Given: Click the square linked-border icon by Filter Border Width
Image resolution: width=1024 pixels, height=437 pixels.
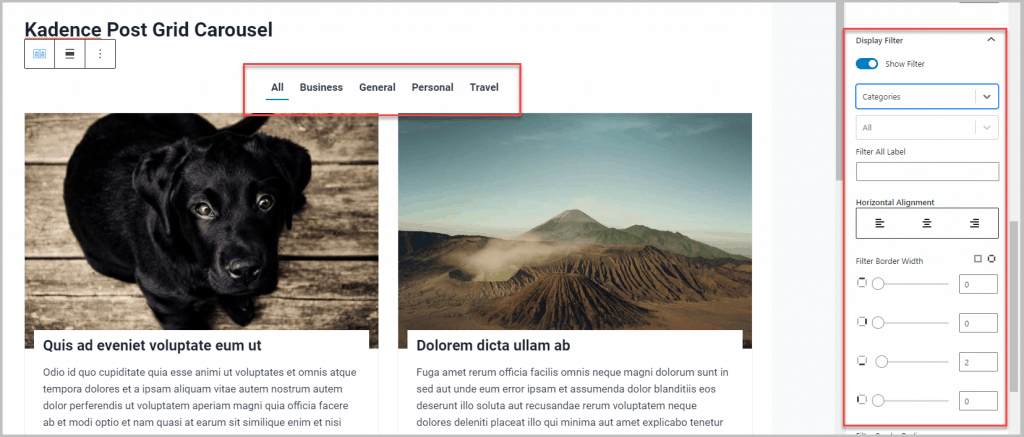Looking at the screenshot, I should [x=978, y=259].
